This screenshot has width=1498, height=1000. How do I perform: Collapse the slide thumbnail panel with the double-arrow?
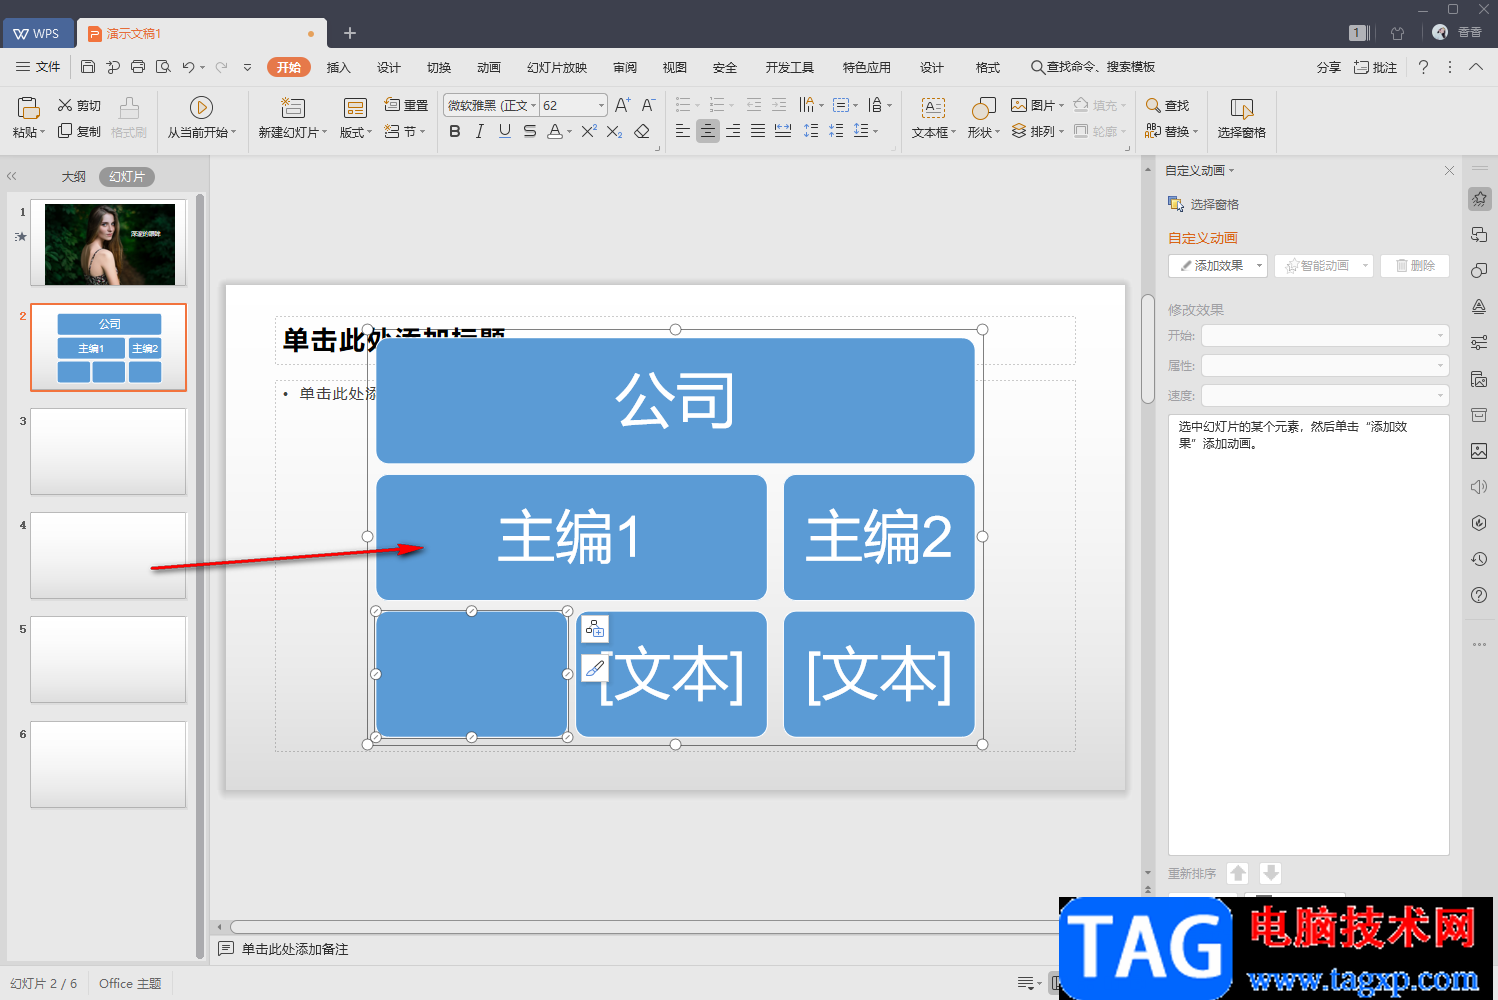coord(12,176)
